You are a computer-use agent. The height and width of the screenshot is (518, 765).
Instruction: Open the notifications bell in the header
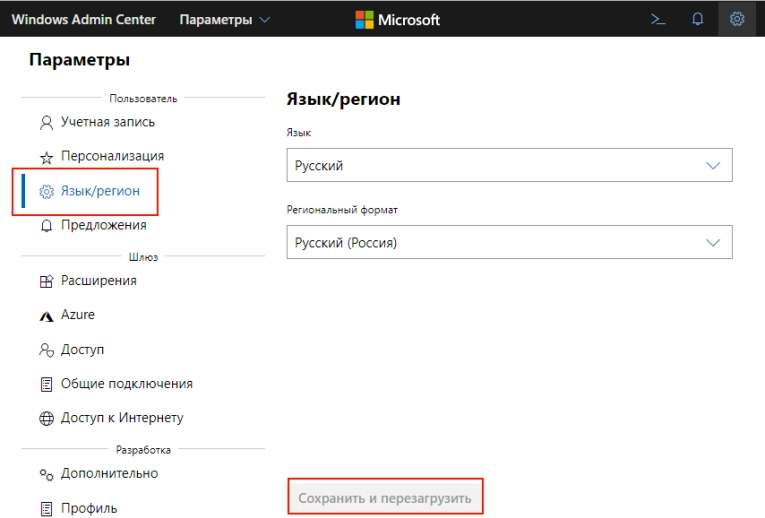click(698, 19)
